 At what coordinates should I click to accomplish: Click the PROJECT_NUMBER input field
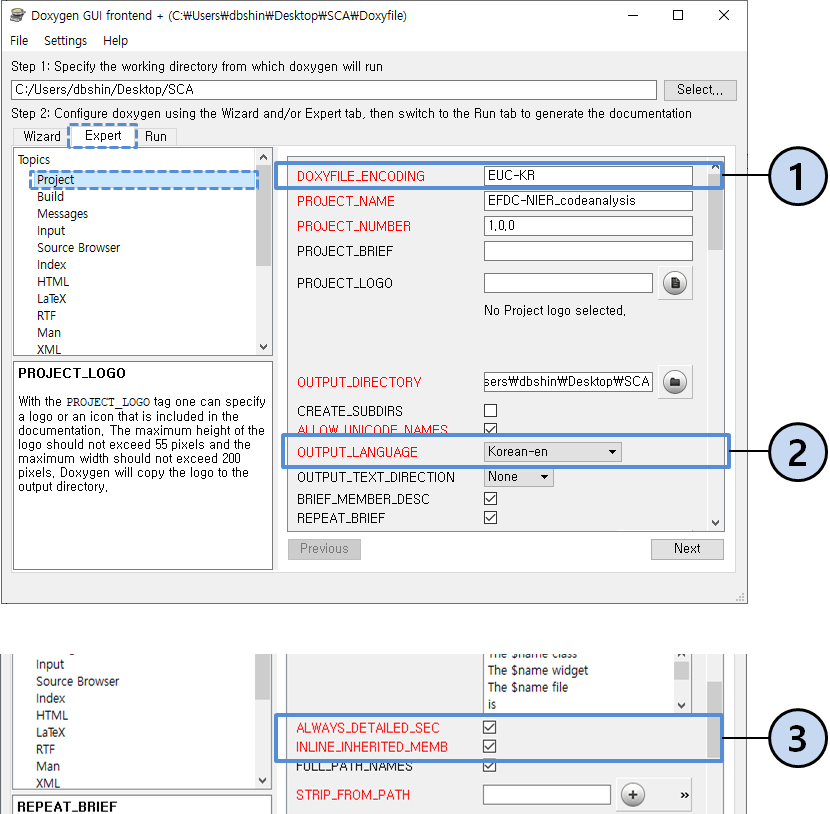pos(588,226)
